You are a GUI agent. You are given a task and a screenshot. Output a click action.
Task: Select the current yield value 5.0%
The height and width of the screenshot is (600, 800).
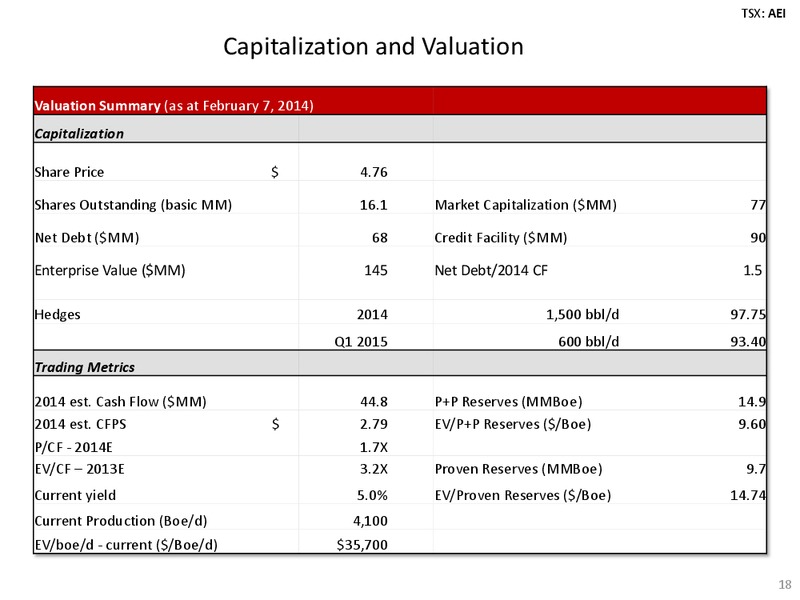tap(372, 495)
